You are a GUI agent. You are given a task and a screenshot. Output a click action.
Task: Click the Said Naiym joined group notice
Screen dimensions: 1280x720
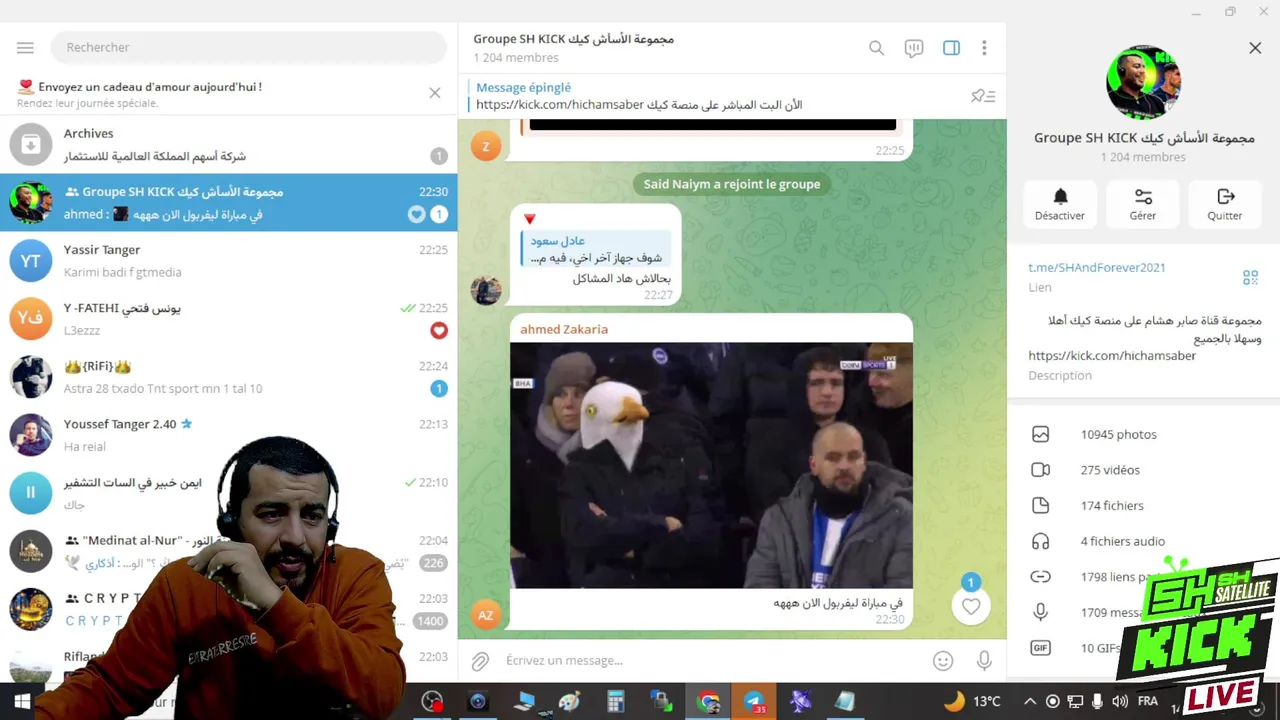(732, 184)
